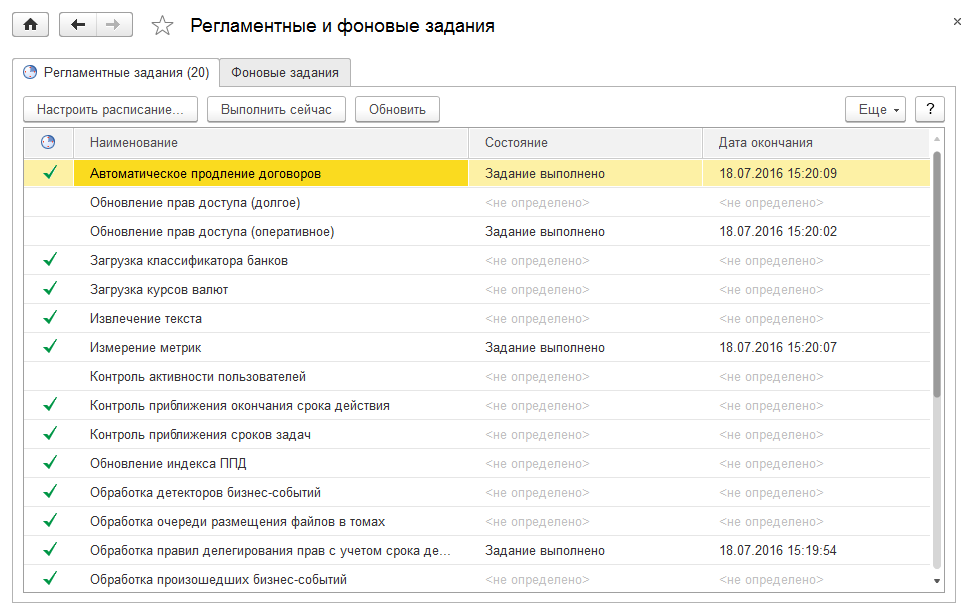
Task: Select Регламентные задания (20) tab
Action: click(116, 72)
